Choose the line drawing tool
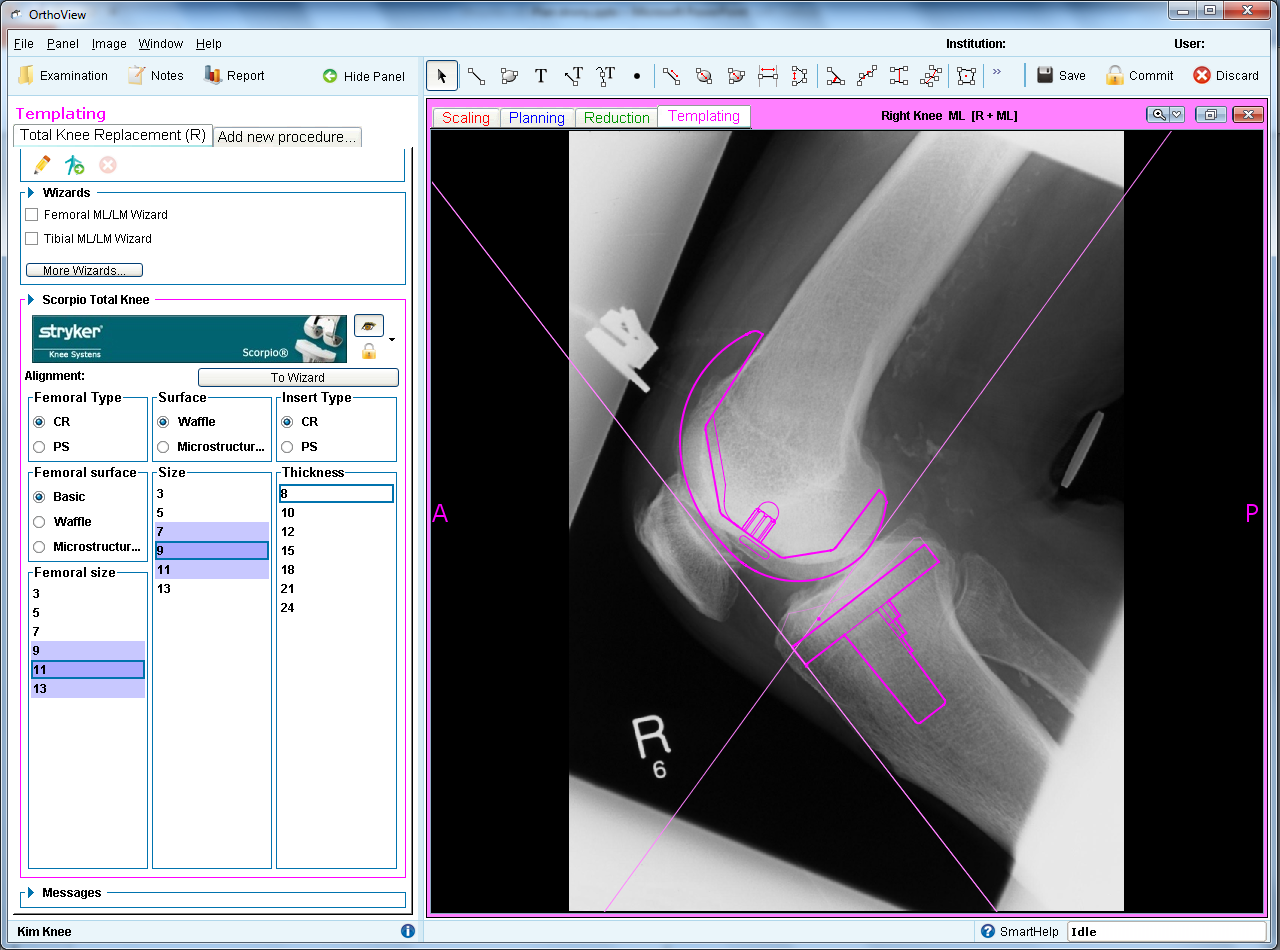 [476, 75]
